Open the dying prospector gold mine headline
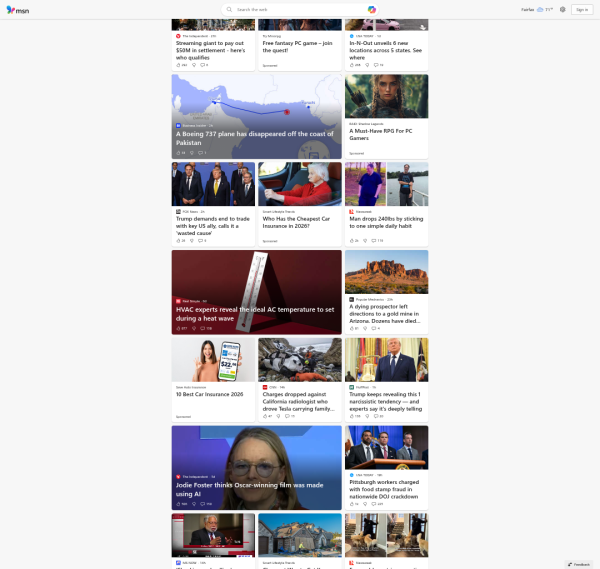Viewport: 600px width, 569px height. (x=385, y=314)
